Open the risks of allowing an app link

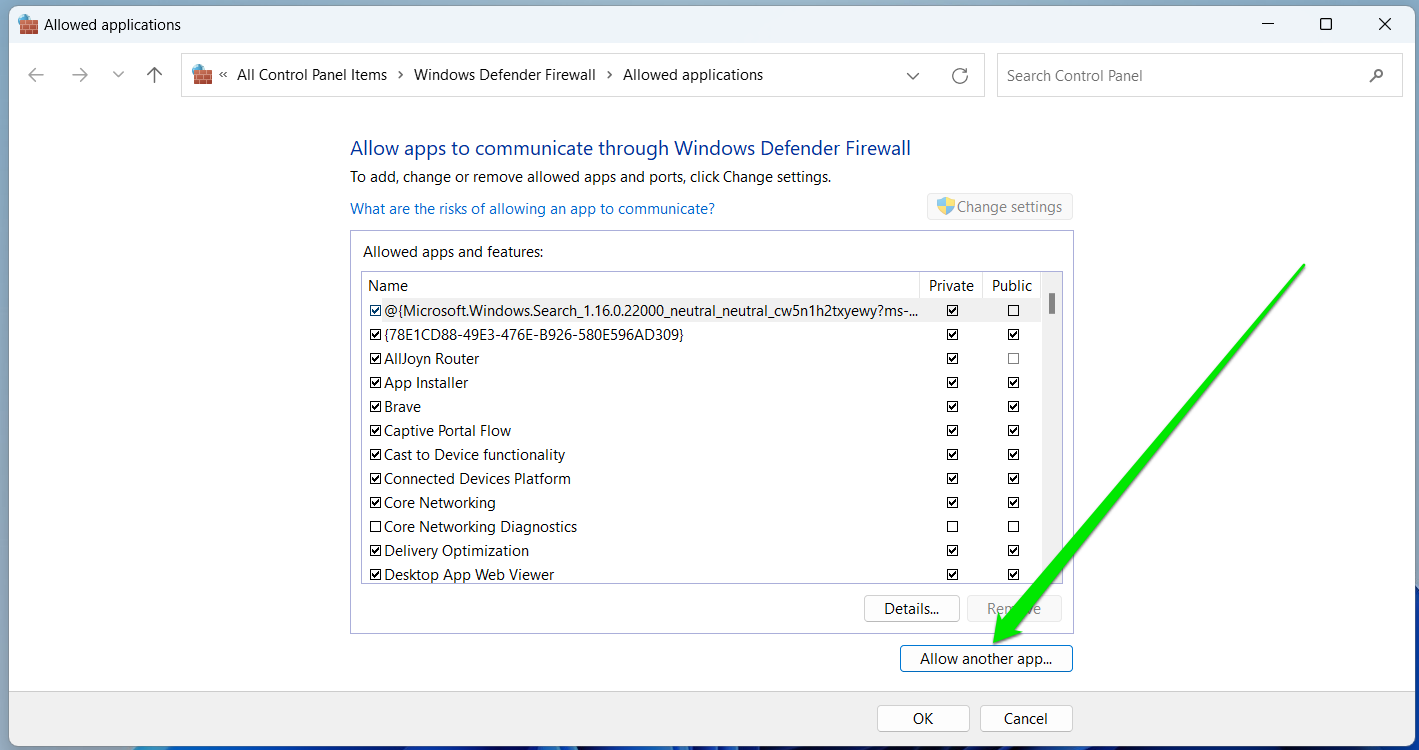(x=532, y=209)
